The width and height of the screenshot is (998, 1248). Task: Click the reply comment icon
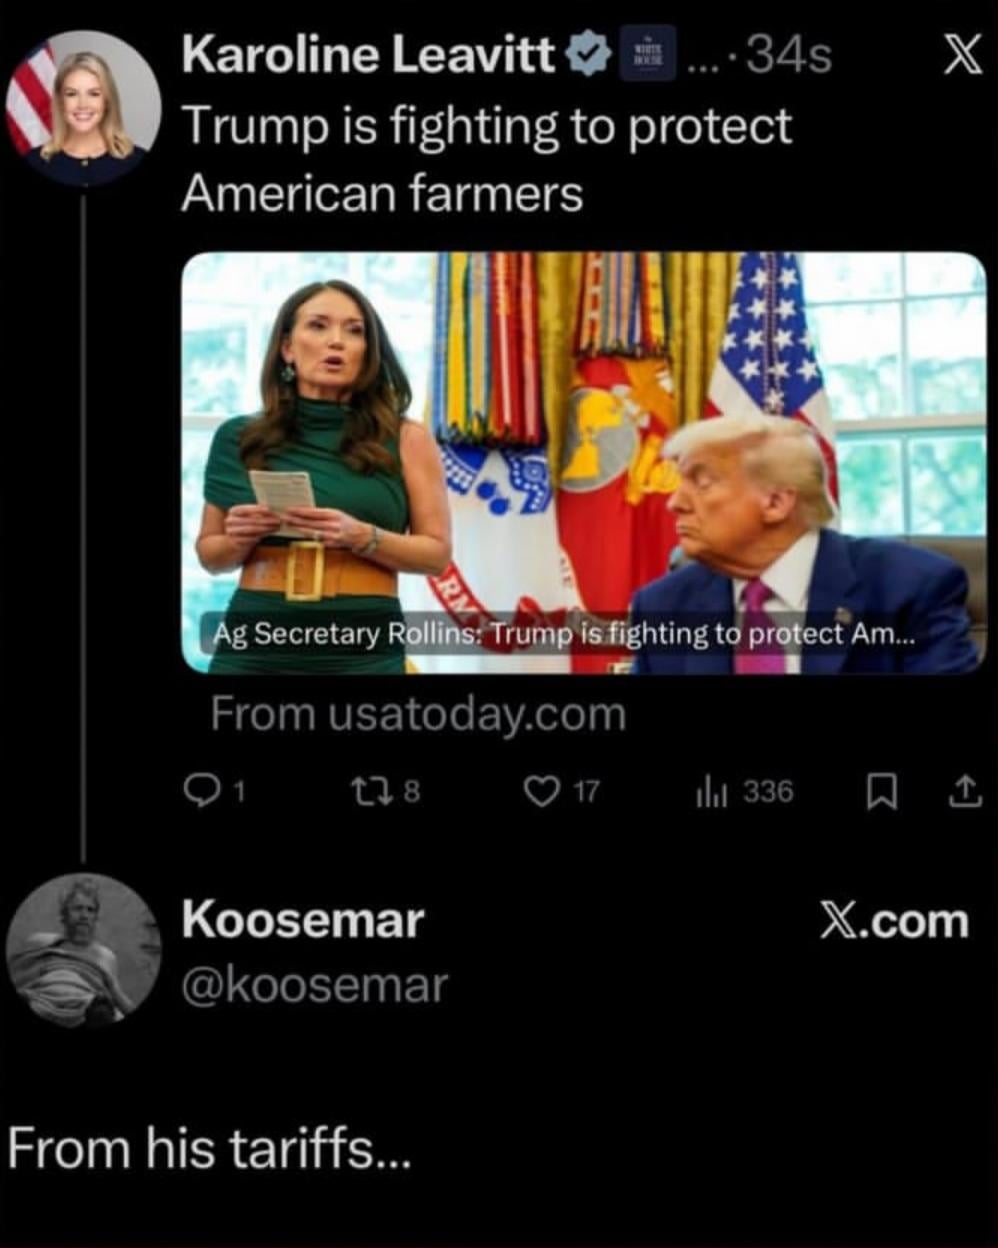point(201,792)
